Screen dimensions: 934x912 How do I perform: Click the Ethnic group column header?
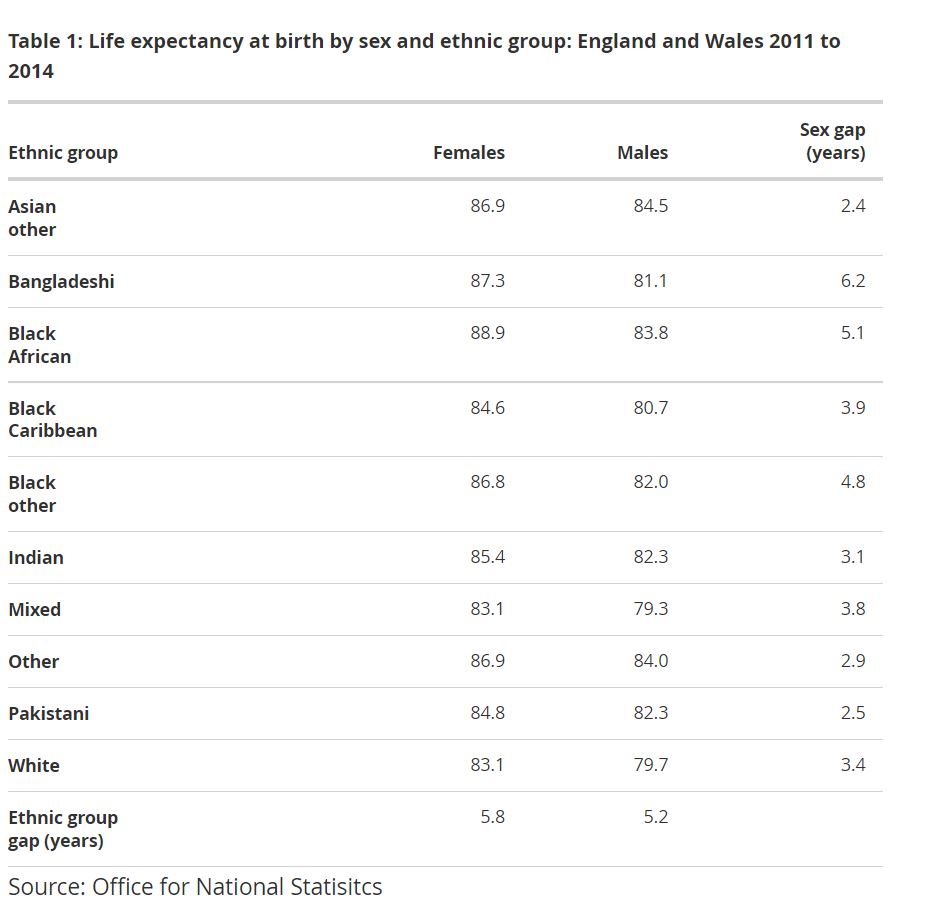pos(63,153)
